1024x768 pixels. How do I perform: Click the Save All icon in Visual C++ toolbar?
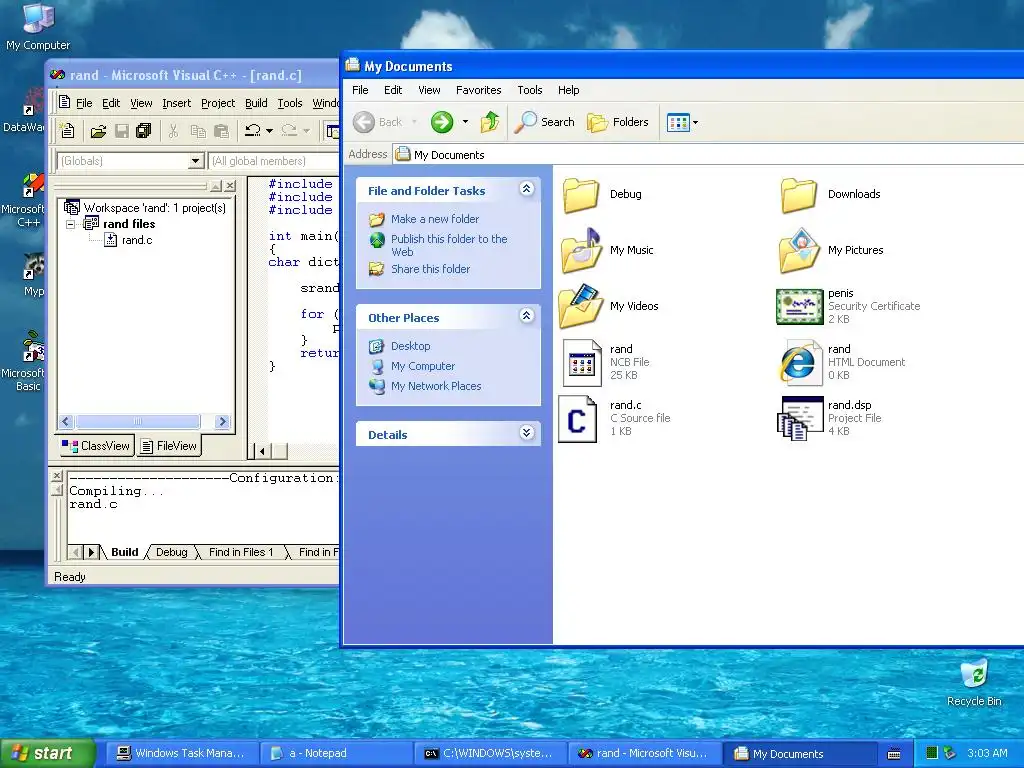pos(144,131)
